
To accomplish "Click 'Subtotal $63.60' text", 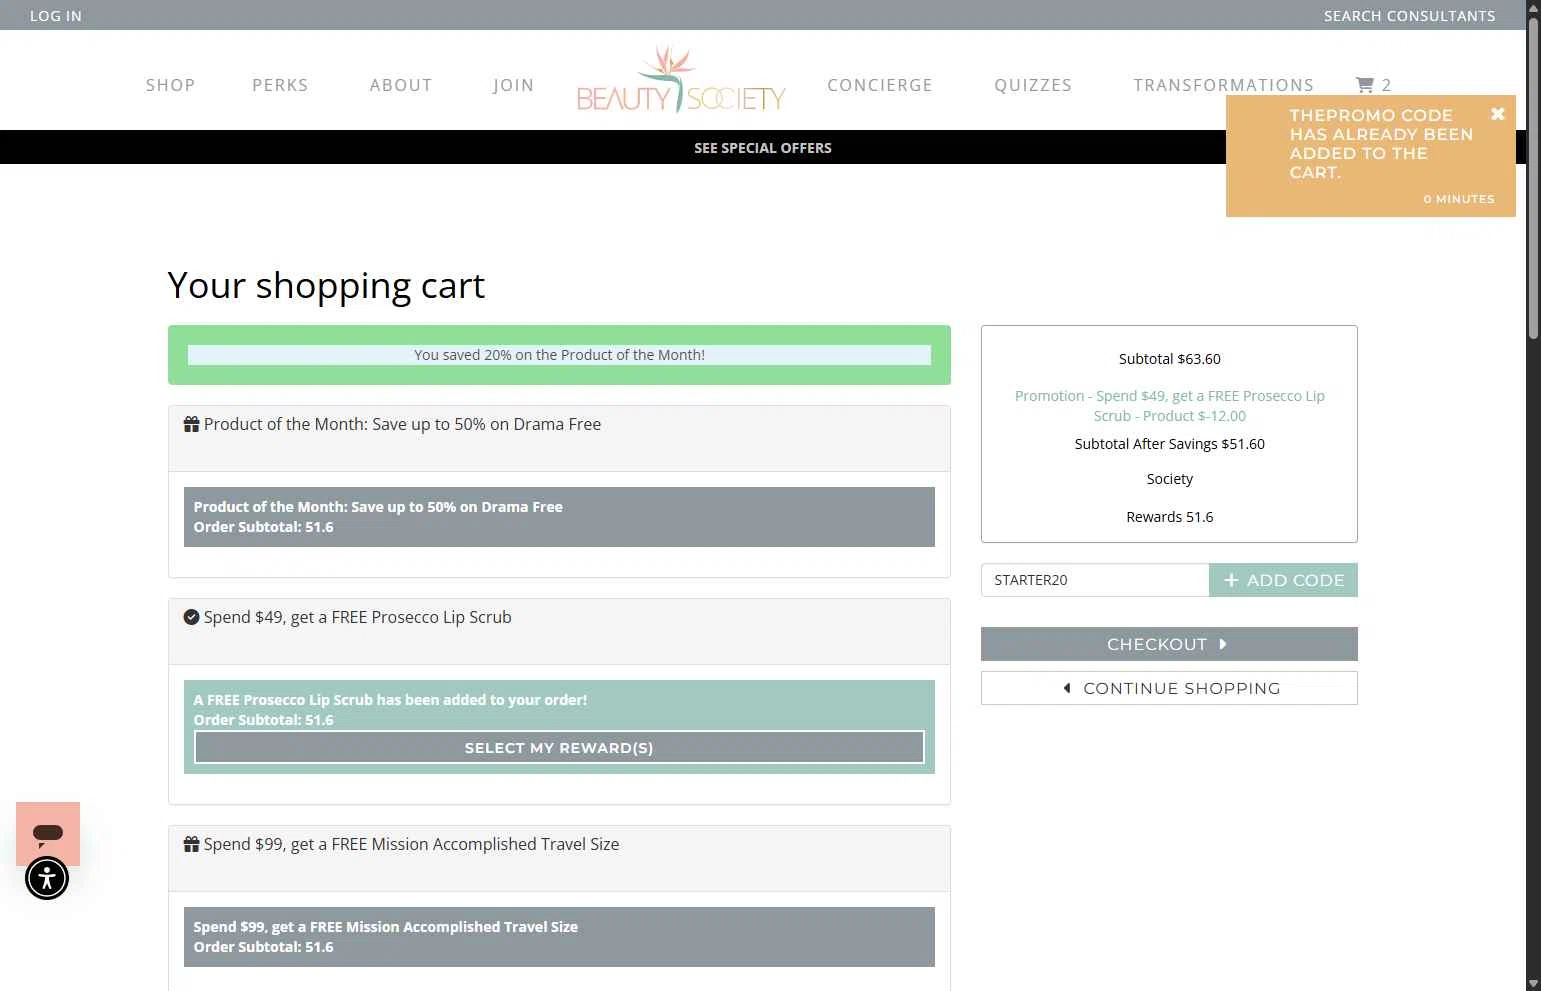I will coord(1169,359).
